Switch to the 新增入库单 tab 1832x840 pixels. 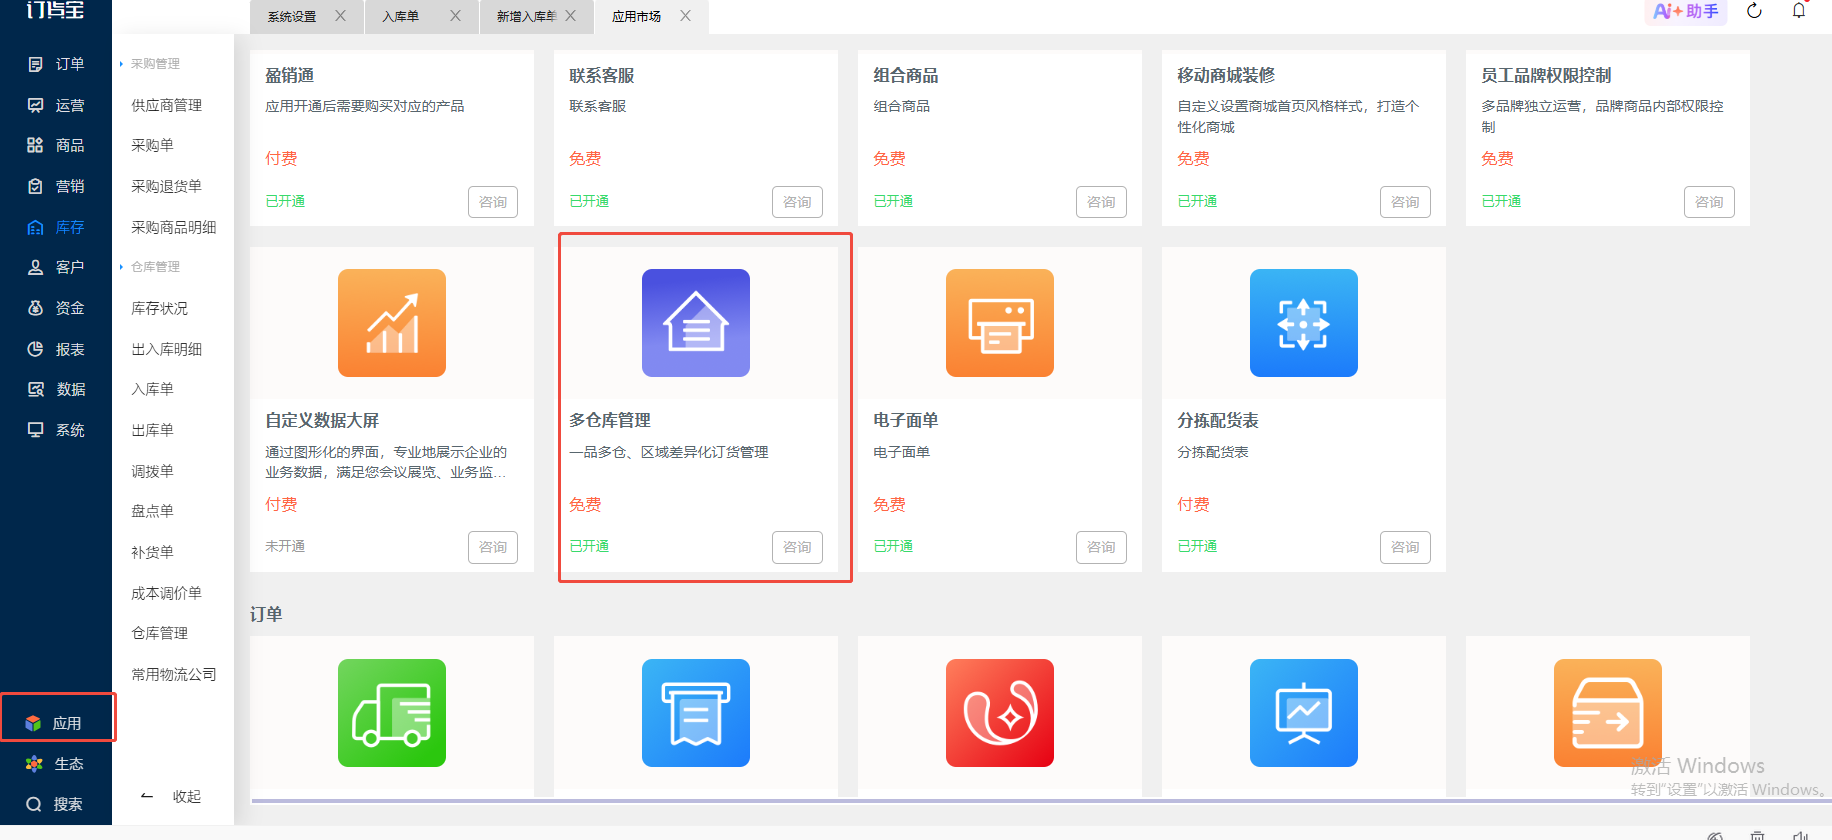tap(526, 16)
